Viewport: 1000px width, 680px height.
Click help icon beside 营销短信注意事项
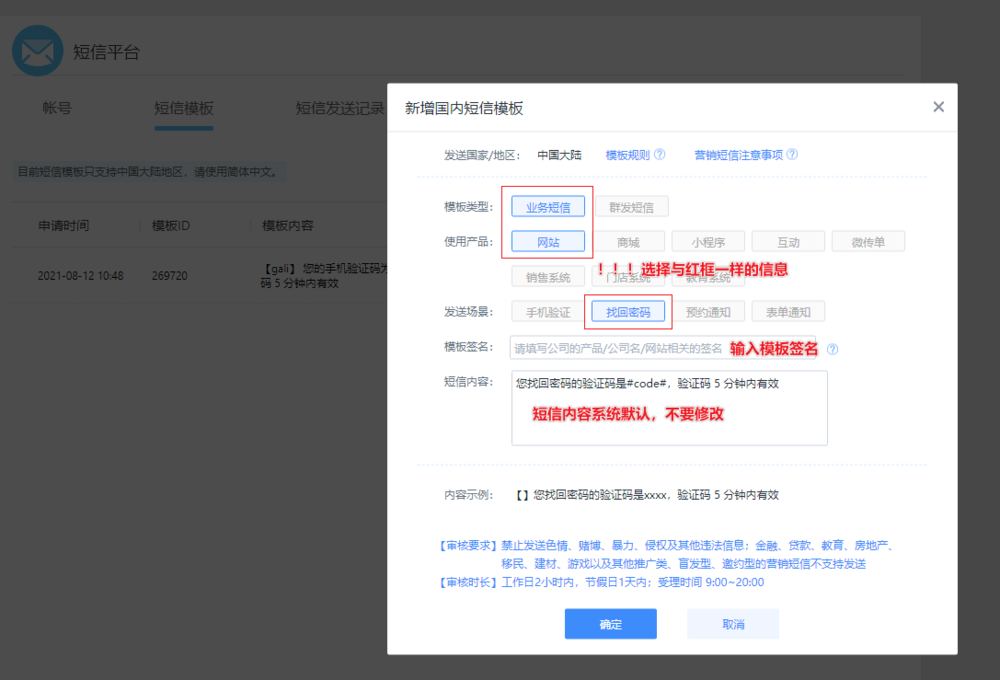792,155
